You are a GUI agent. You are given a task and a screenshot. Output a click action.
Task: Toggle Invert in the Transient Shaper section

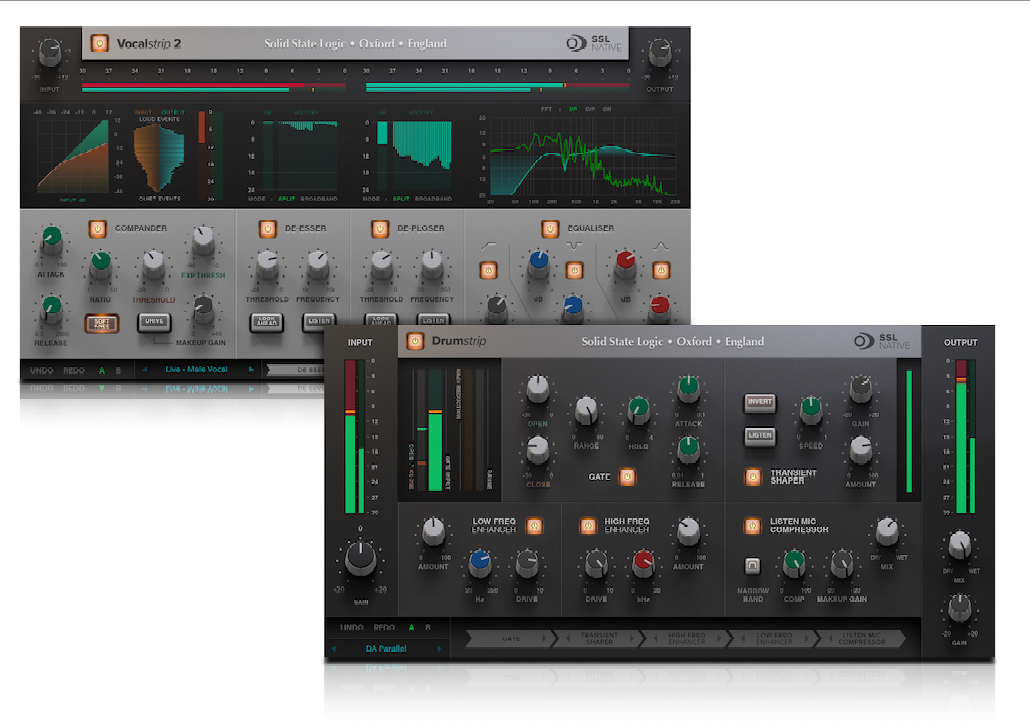coord(759,402)
